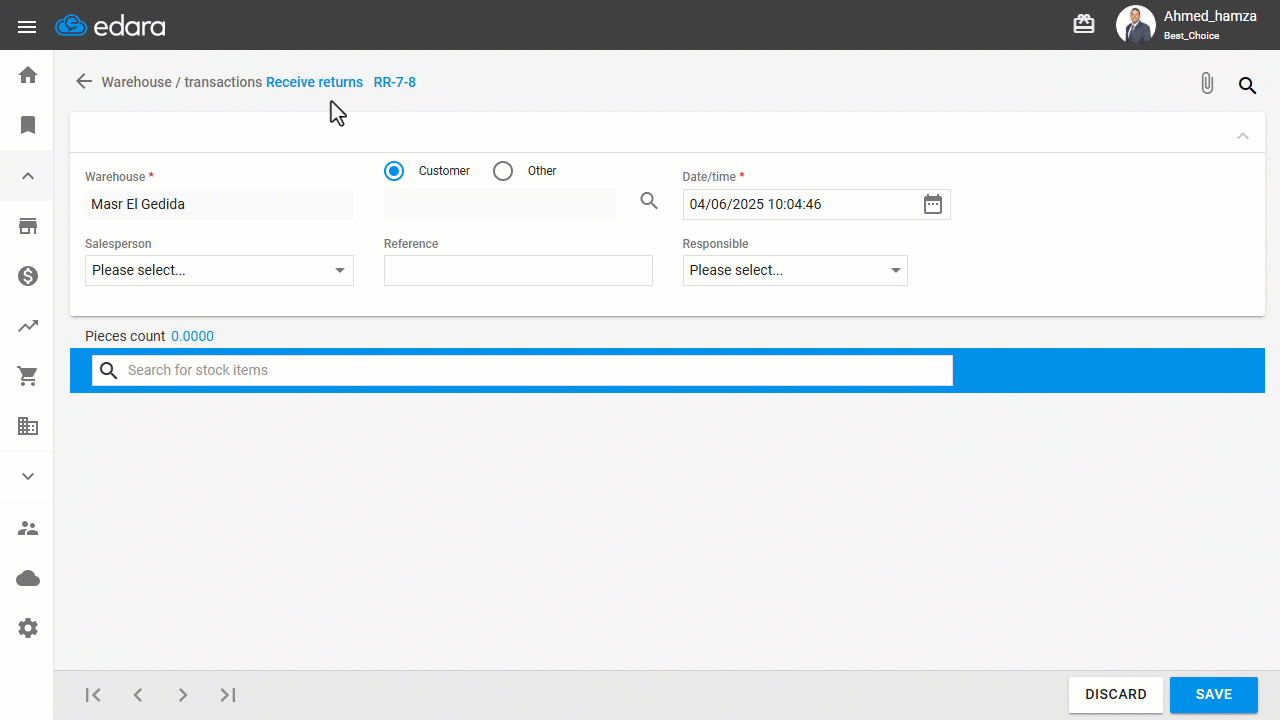This screenshot has width=1280, height=720.
Task: Expand sidebar section with down chevron
Action: coord(28,477)
